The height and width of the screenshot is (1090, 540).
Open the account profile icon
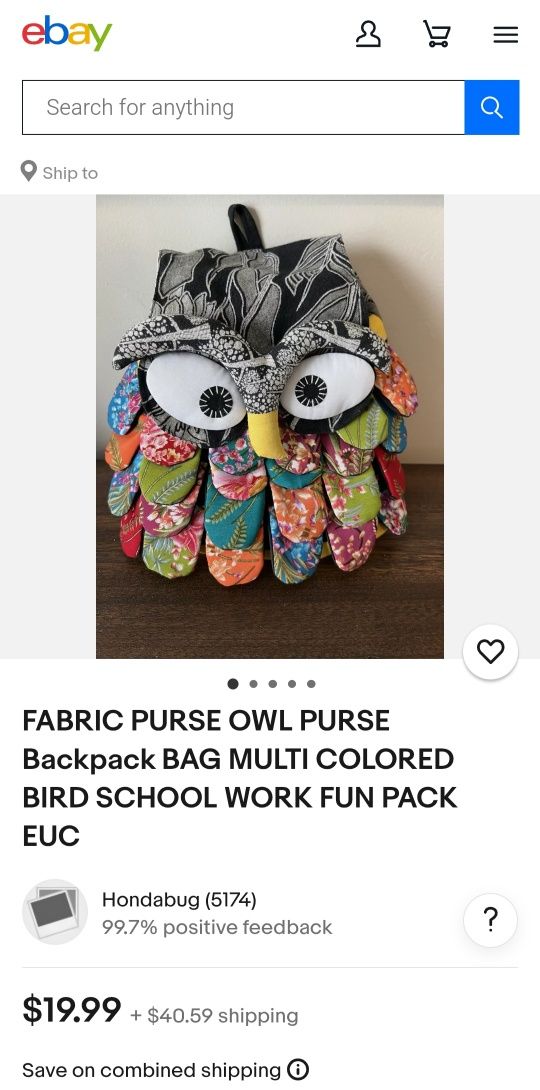tap(368, 33)
